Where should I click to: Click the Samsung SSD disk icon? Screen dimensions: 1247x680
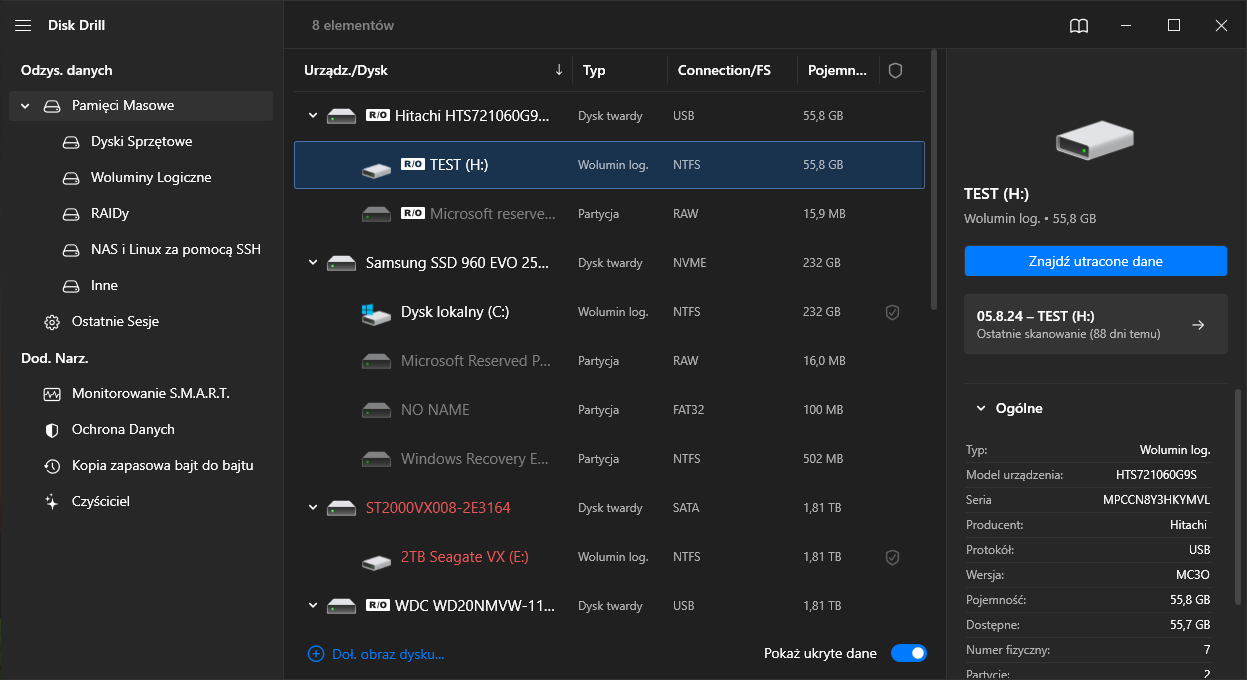[342, 263]
